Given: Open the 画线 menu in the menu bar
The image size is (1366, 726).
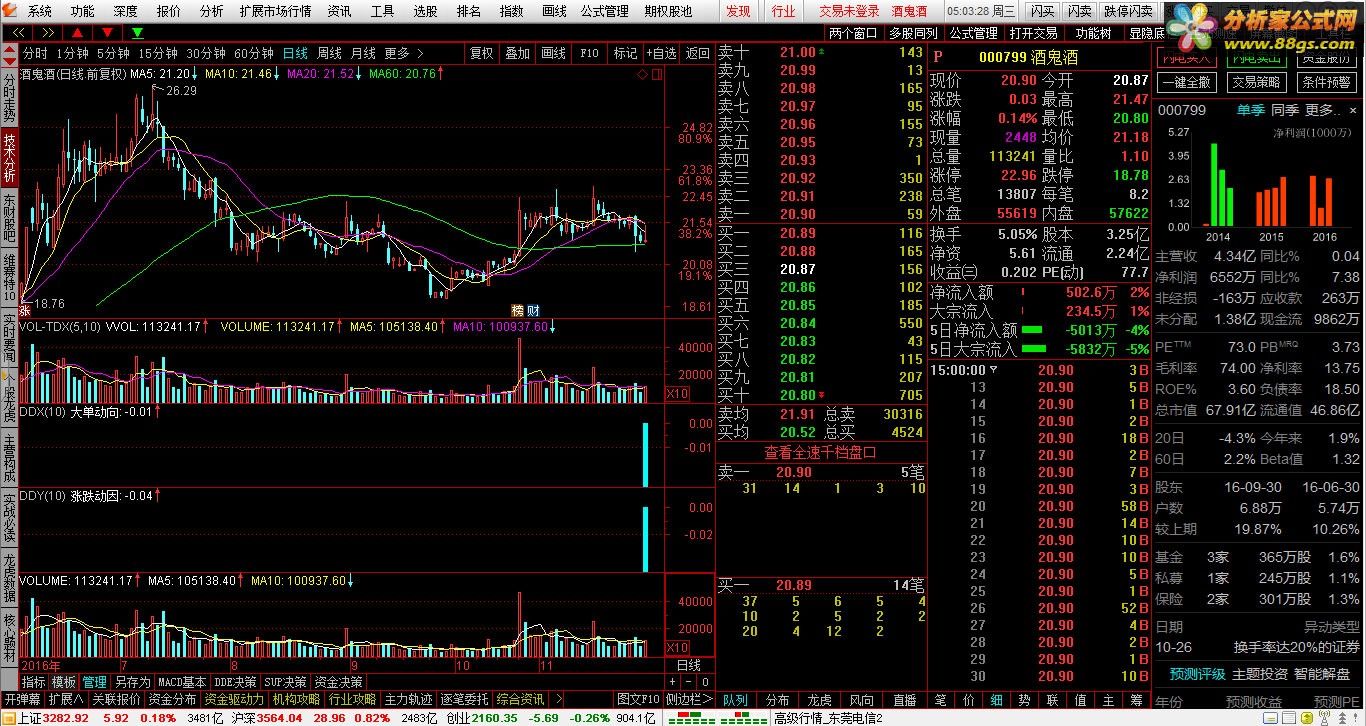Looking at the screenshot, I should pos(554,11).
